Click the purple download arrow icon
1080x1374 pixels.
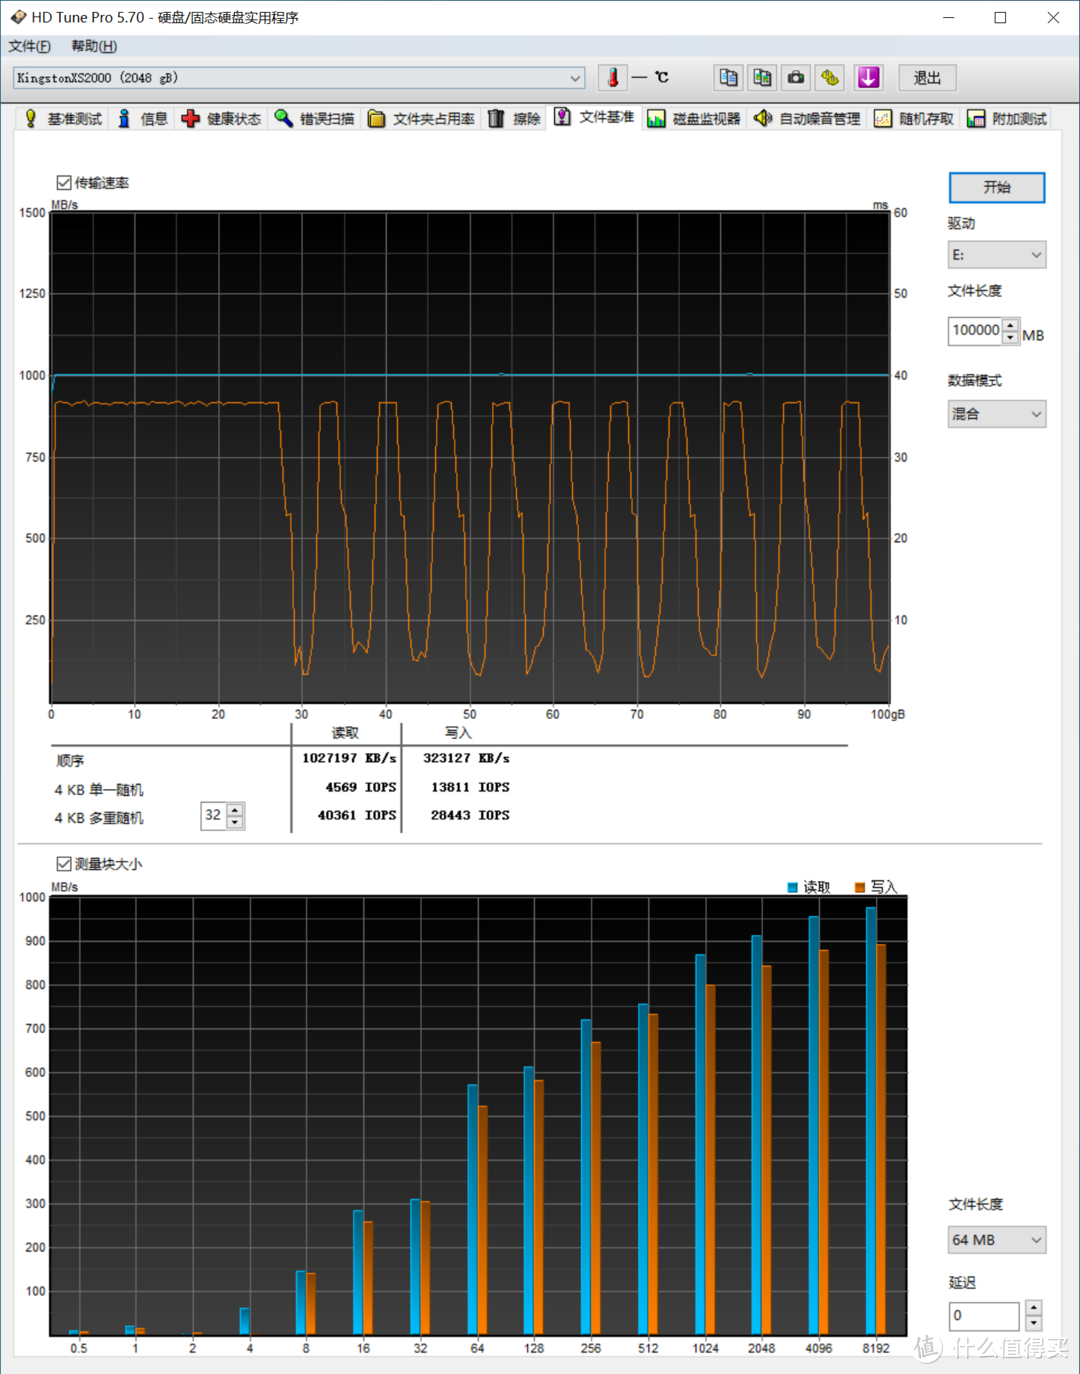868,78
